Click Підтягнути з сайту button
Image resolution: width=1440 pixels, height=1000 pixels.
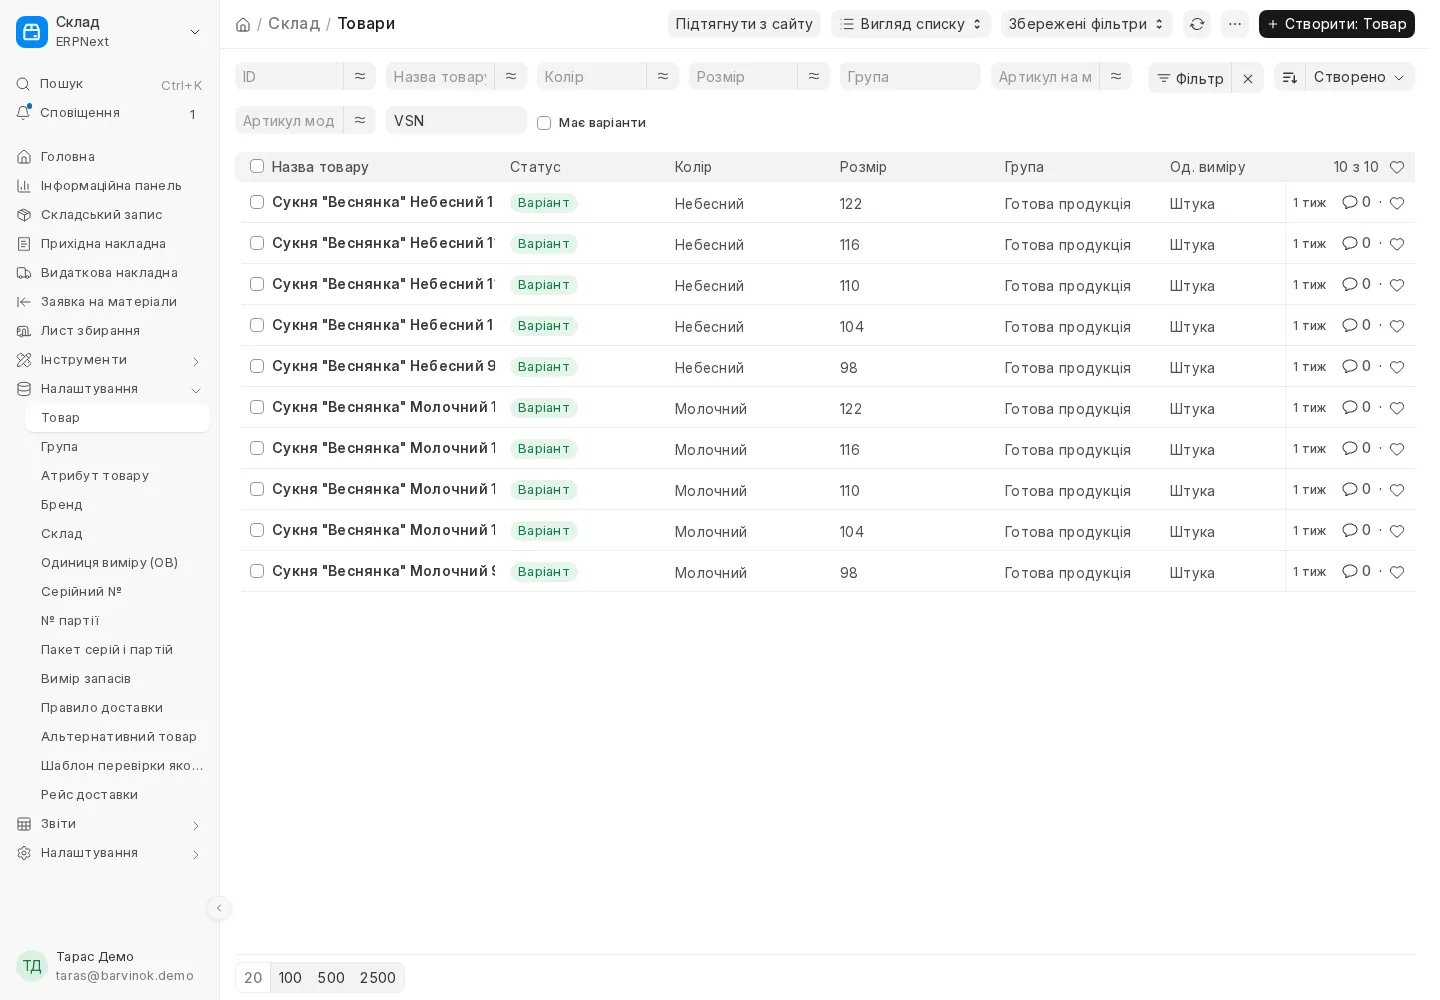coord(744,24)
